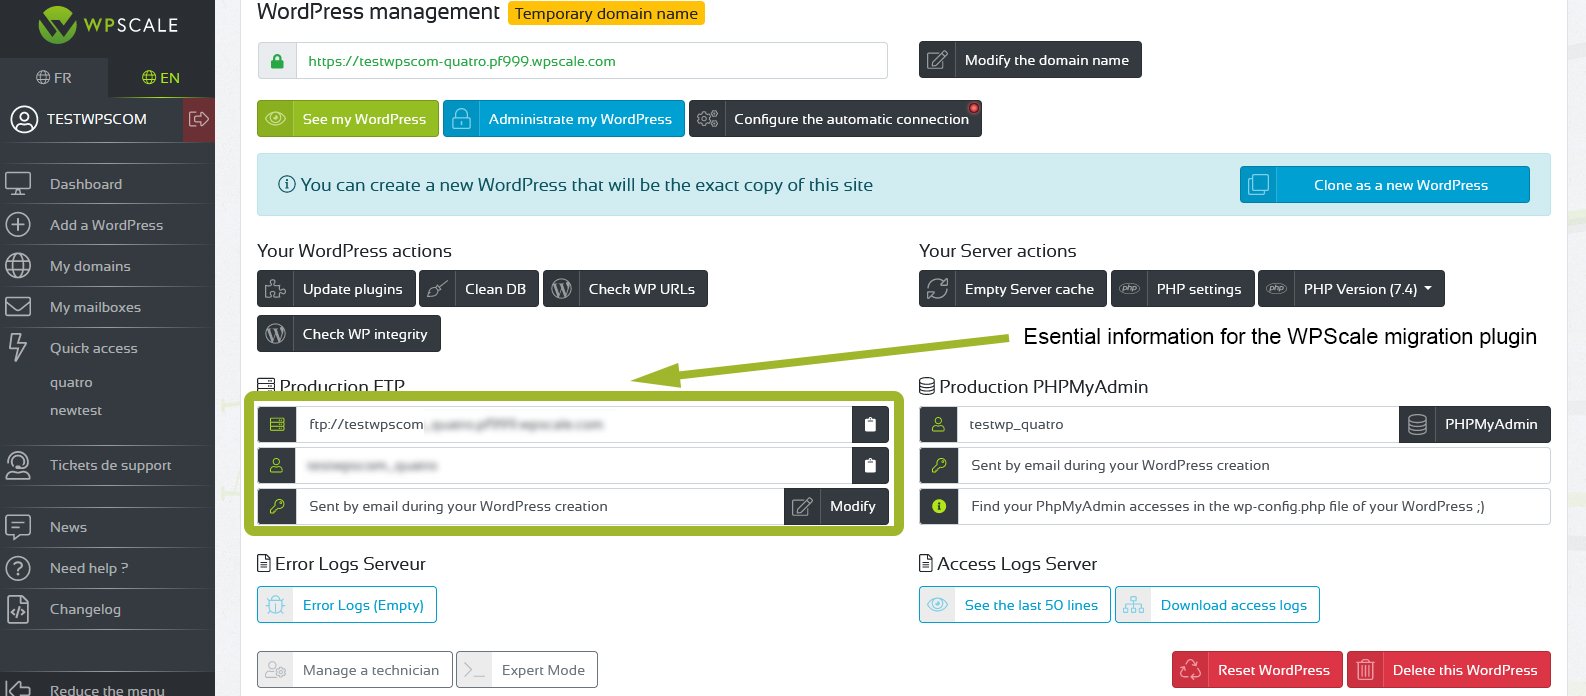This screenshot has height=696, width=1586.
Task: Click the temporary domain URL field
Action: (x=590, y=61)
